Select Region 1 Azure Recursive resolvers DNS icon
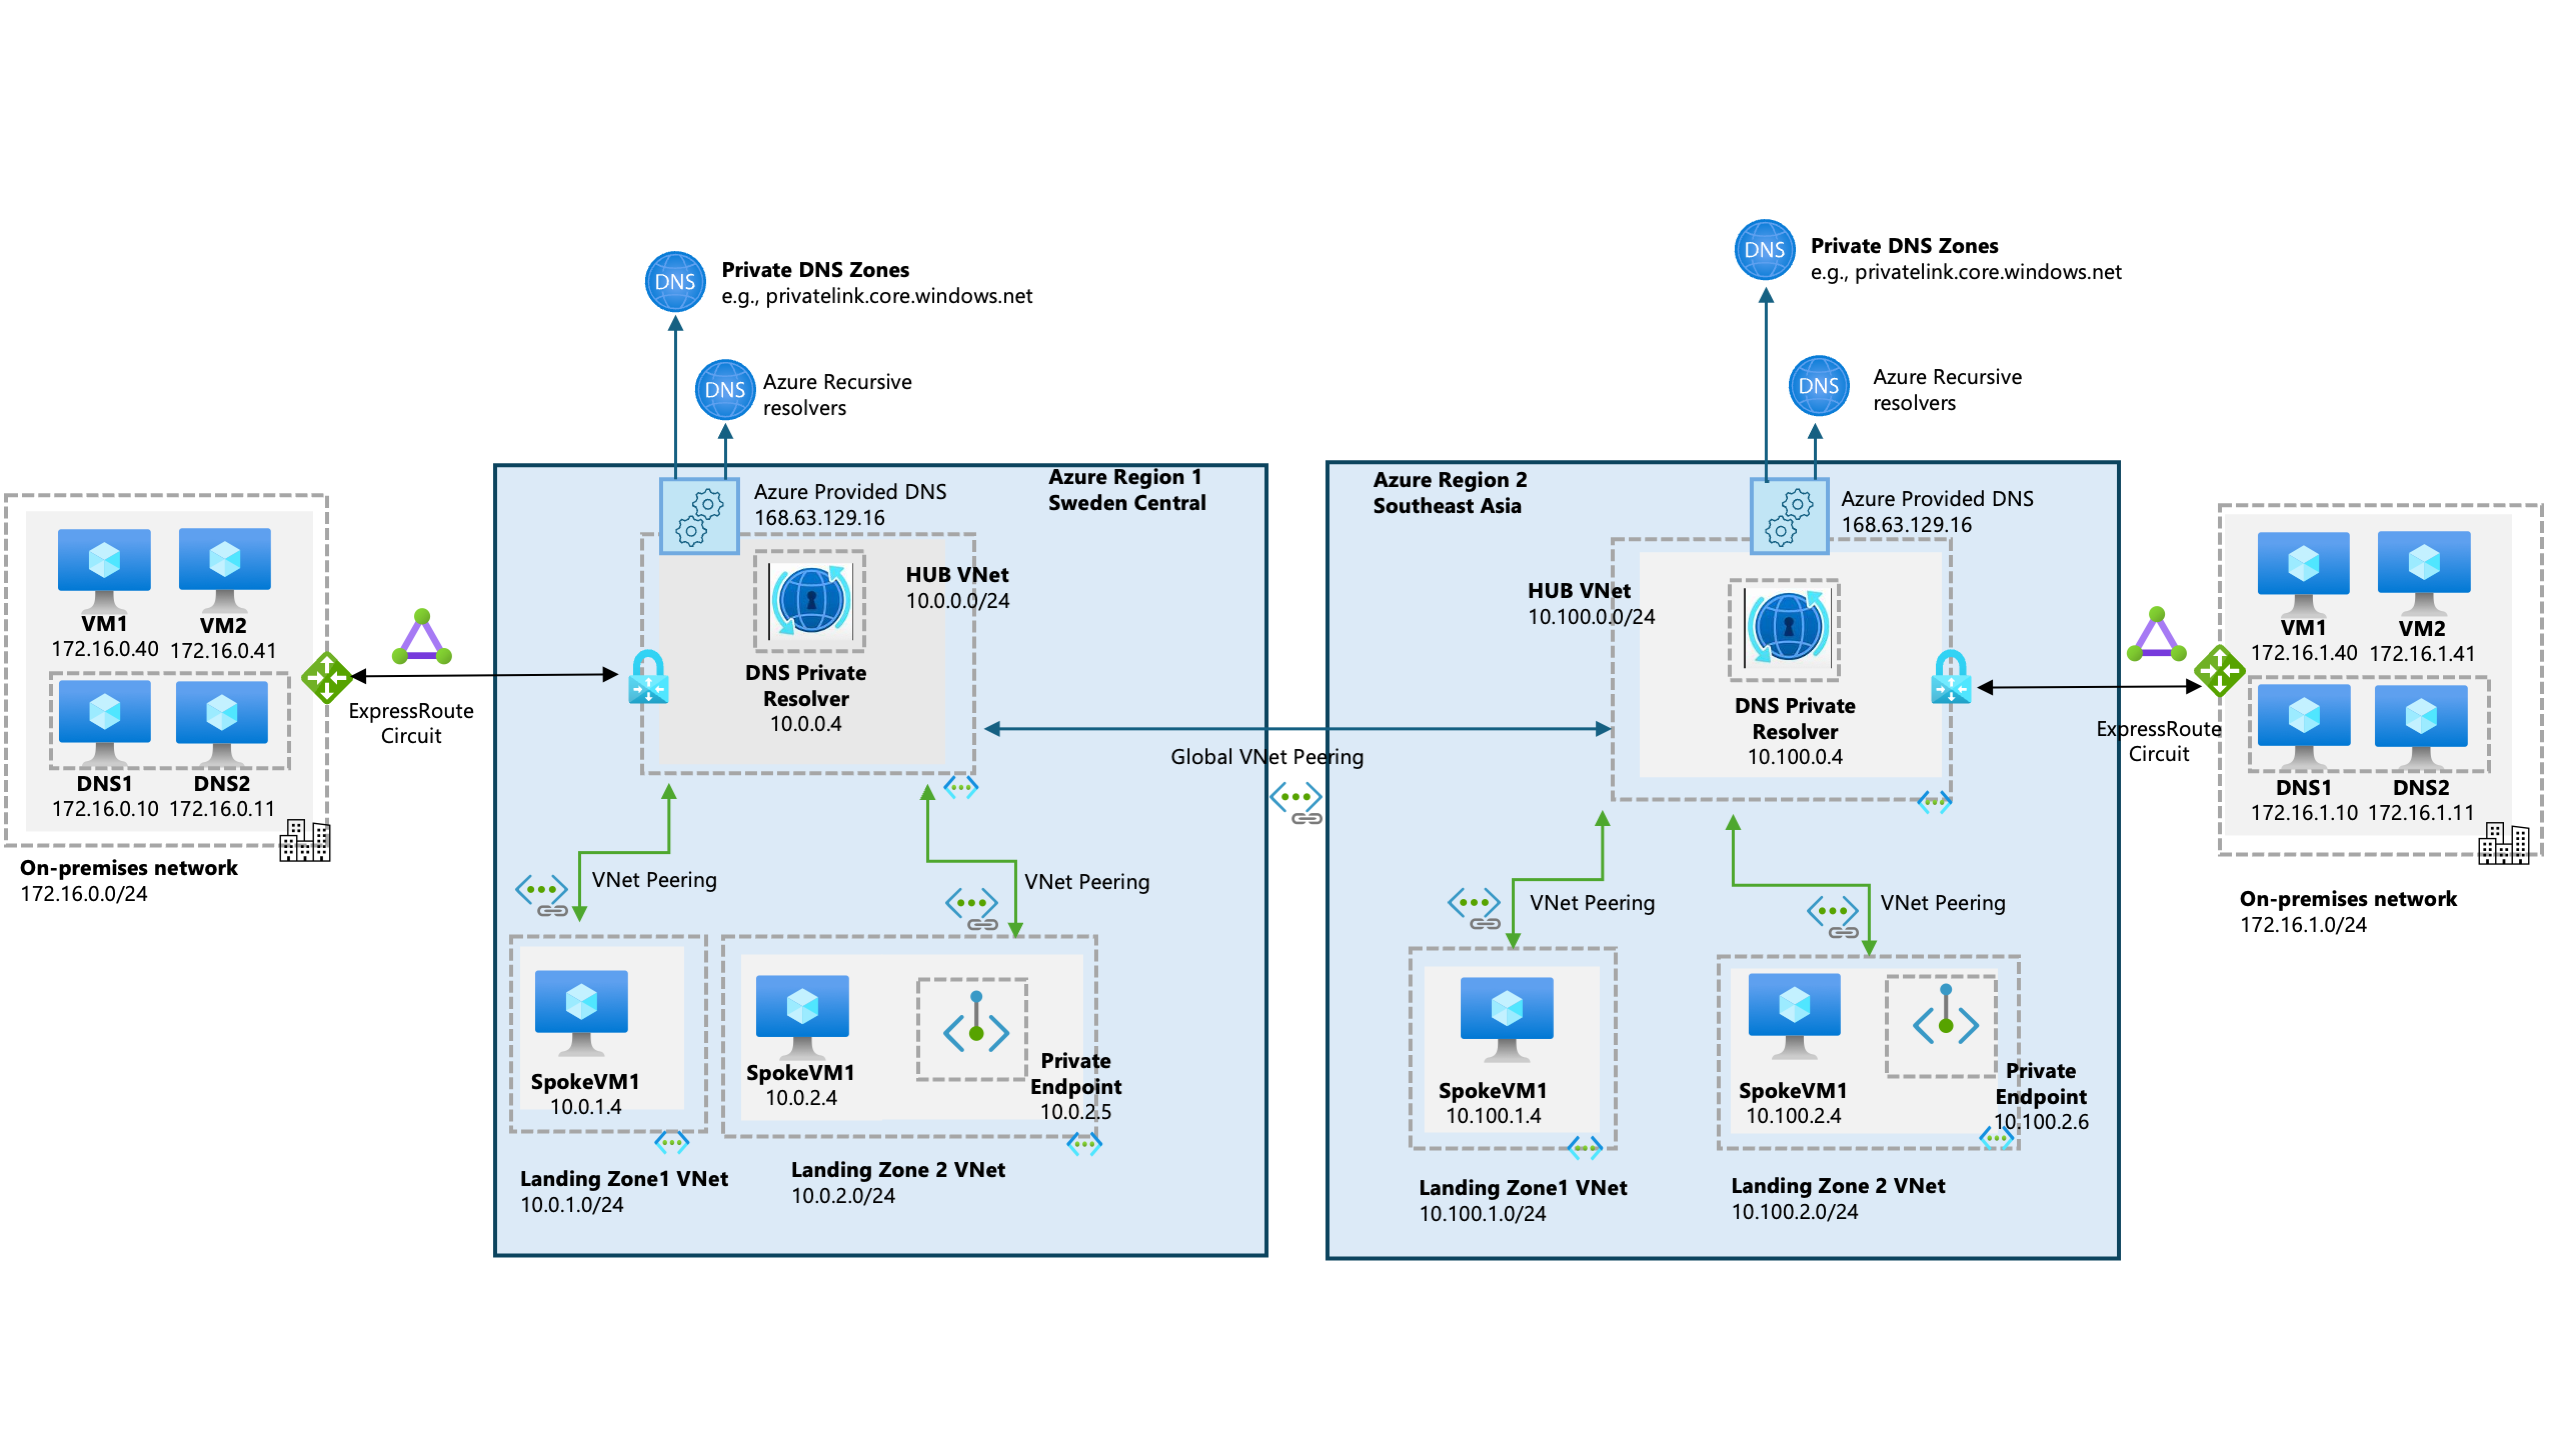 [x=725, y=390]
